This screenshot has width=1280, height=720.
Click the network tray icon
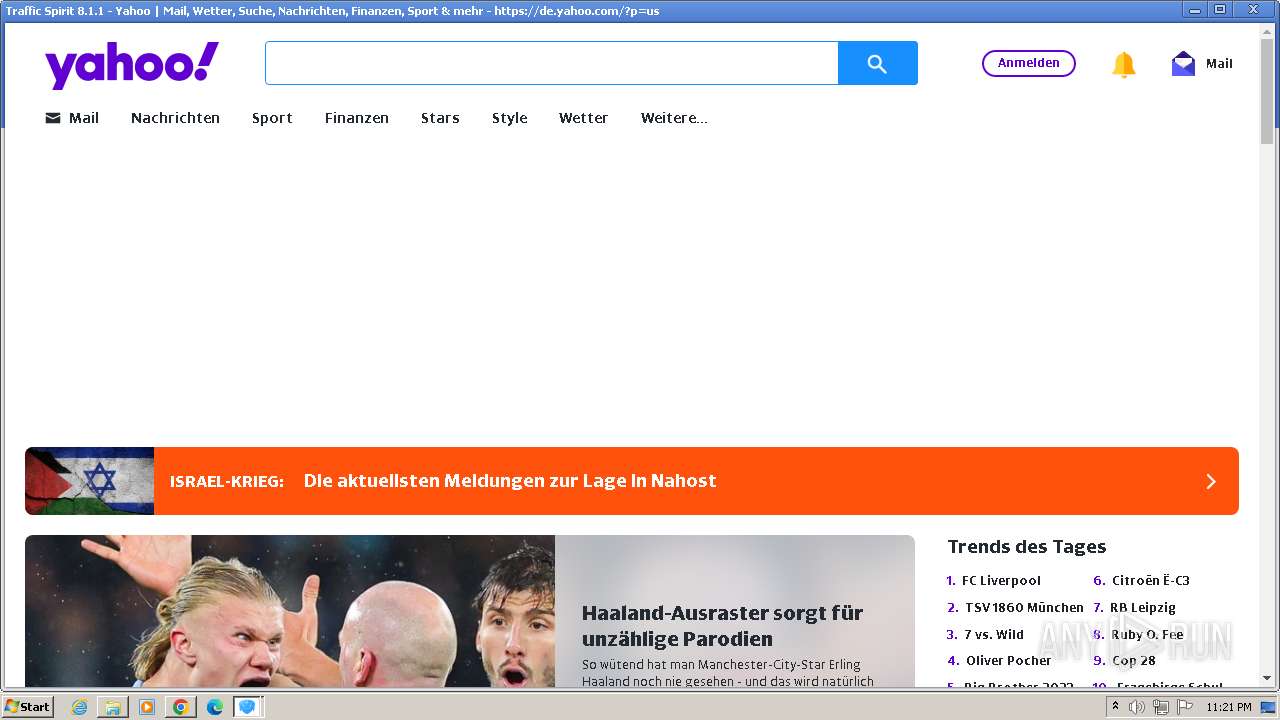(1161, 707)
